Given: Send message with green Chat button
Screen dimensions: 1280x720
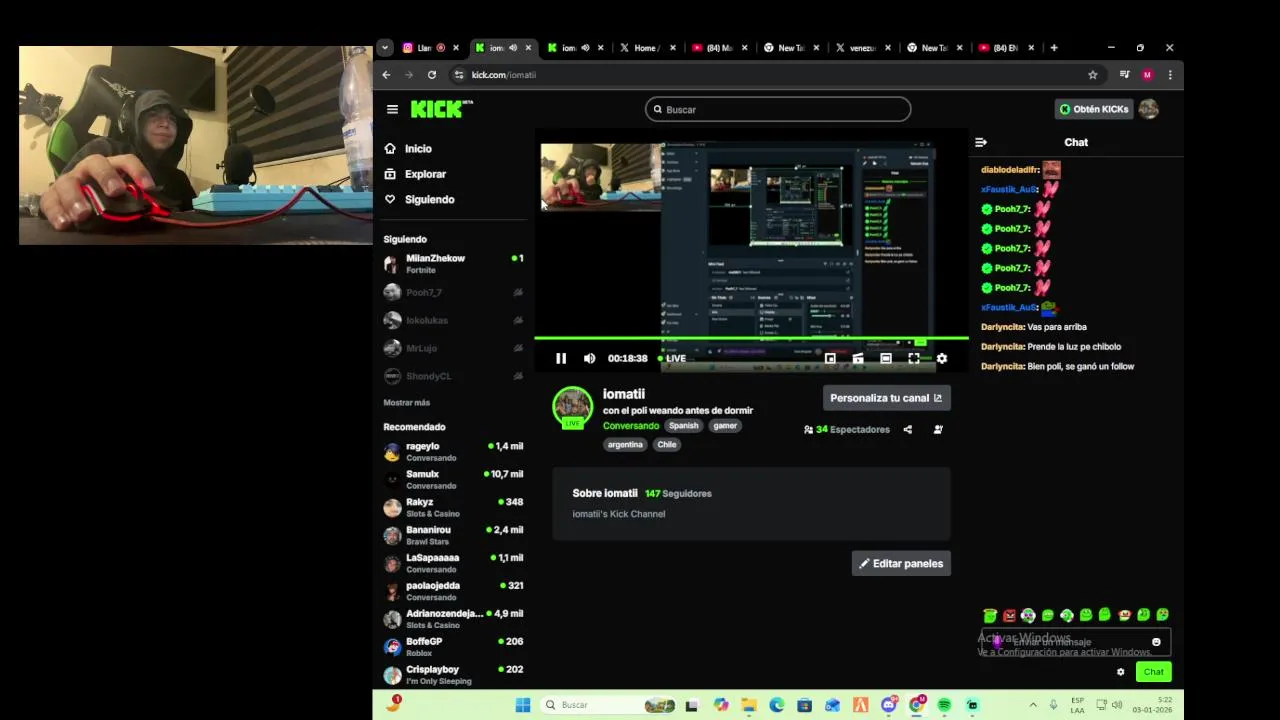Looking at the screenshot, I should pos(1153,672).
